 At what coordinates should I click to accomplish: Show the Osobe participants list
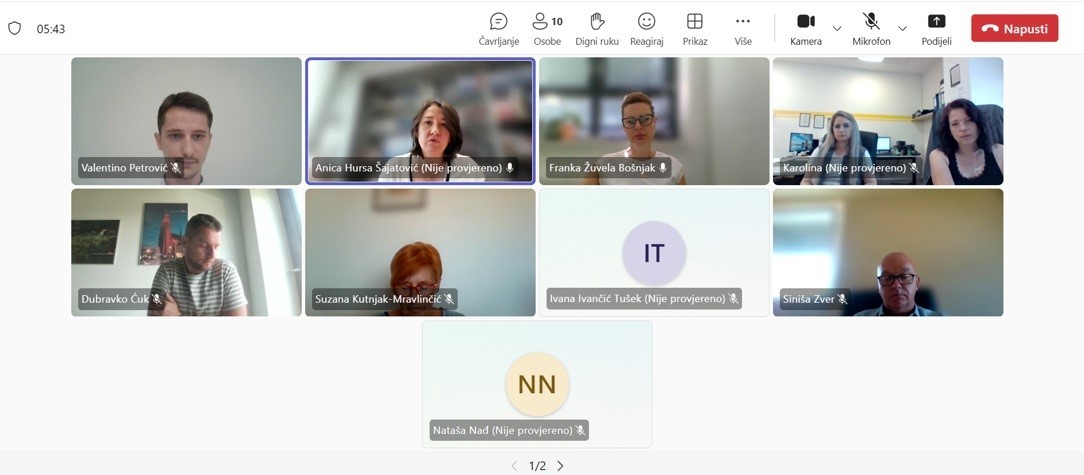coord(546,28)
